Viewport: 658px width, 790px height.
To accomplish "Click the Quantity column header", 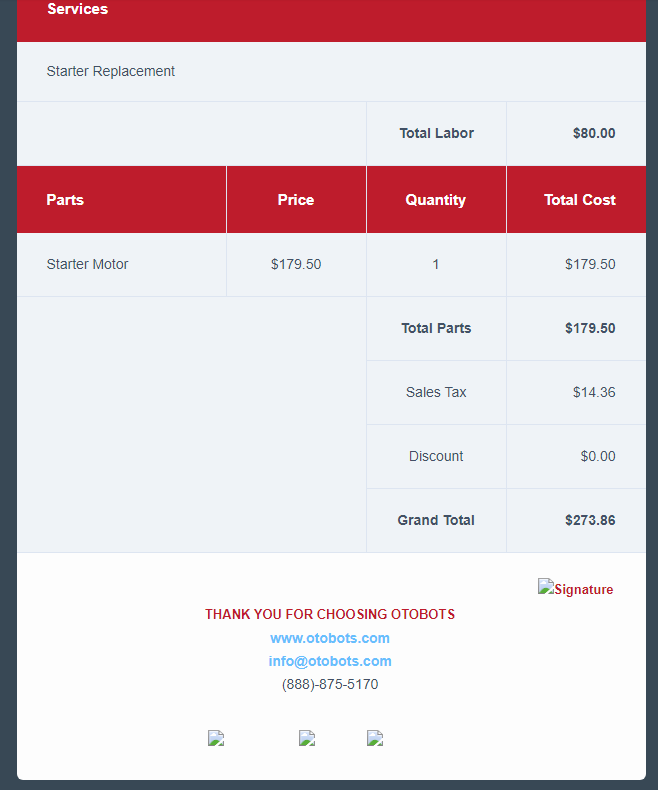I will pos(436,200).
